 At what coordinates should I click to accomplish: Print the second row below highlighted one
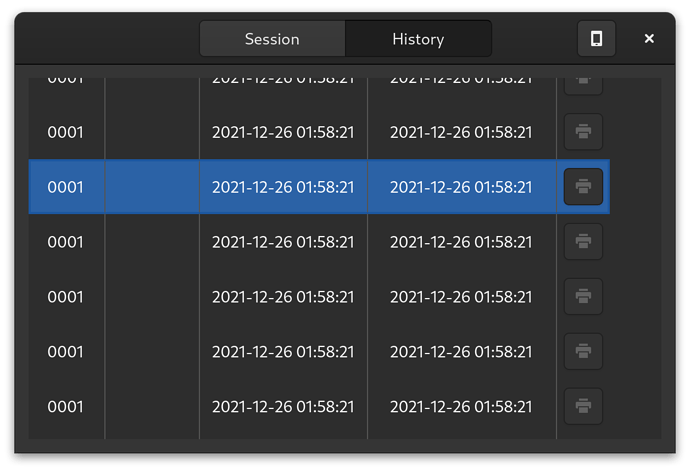point(583,296)
